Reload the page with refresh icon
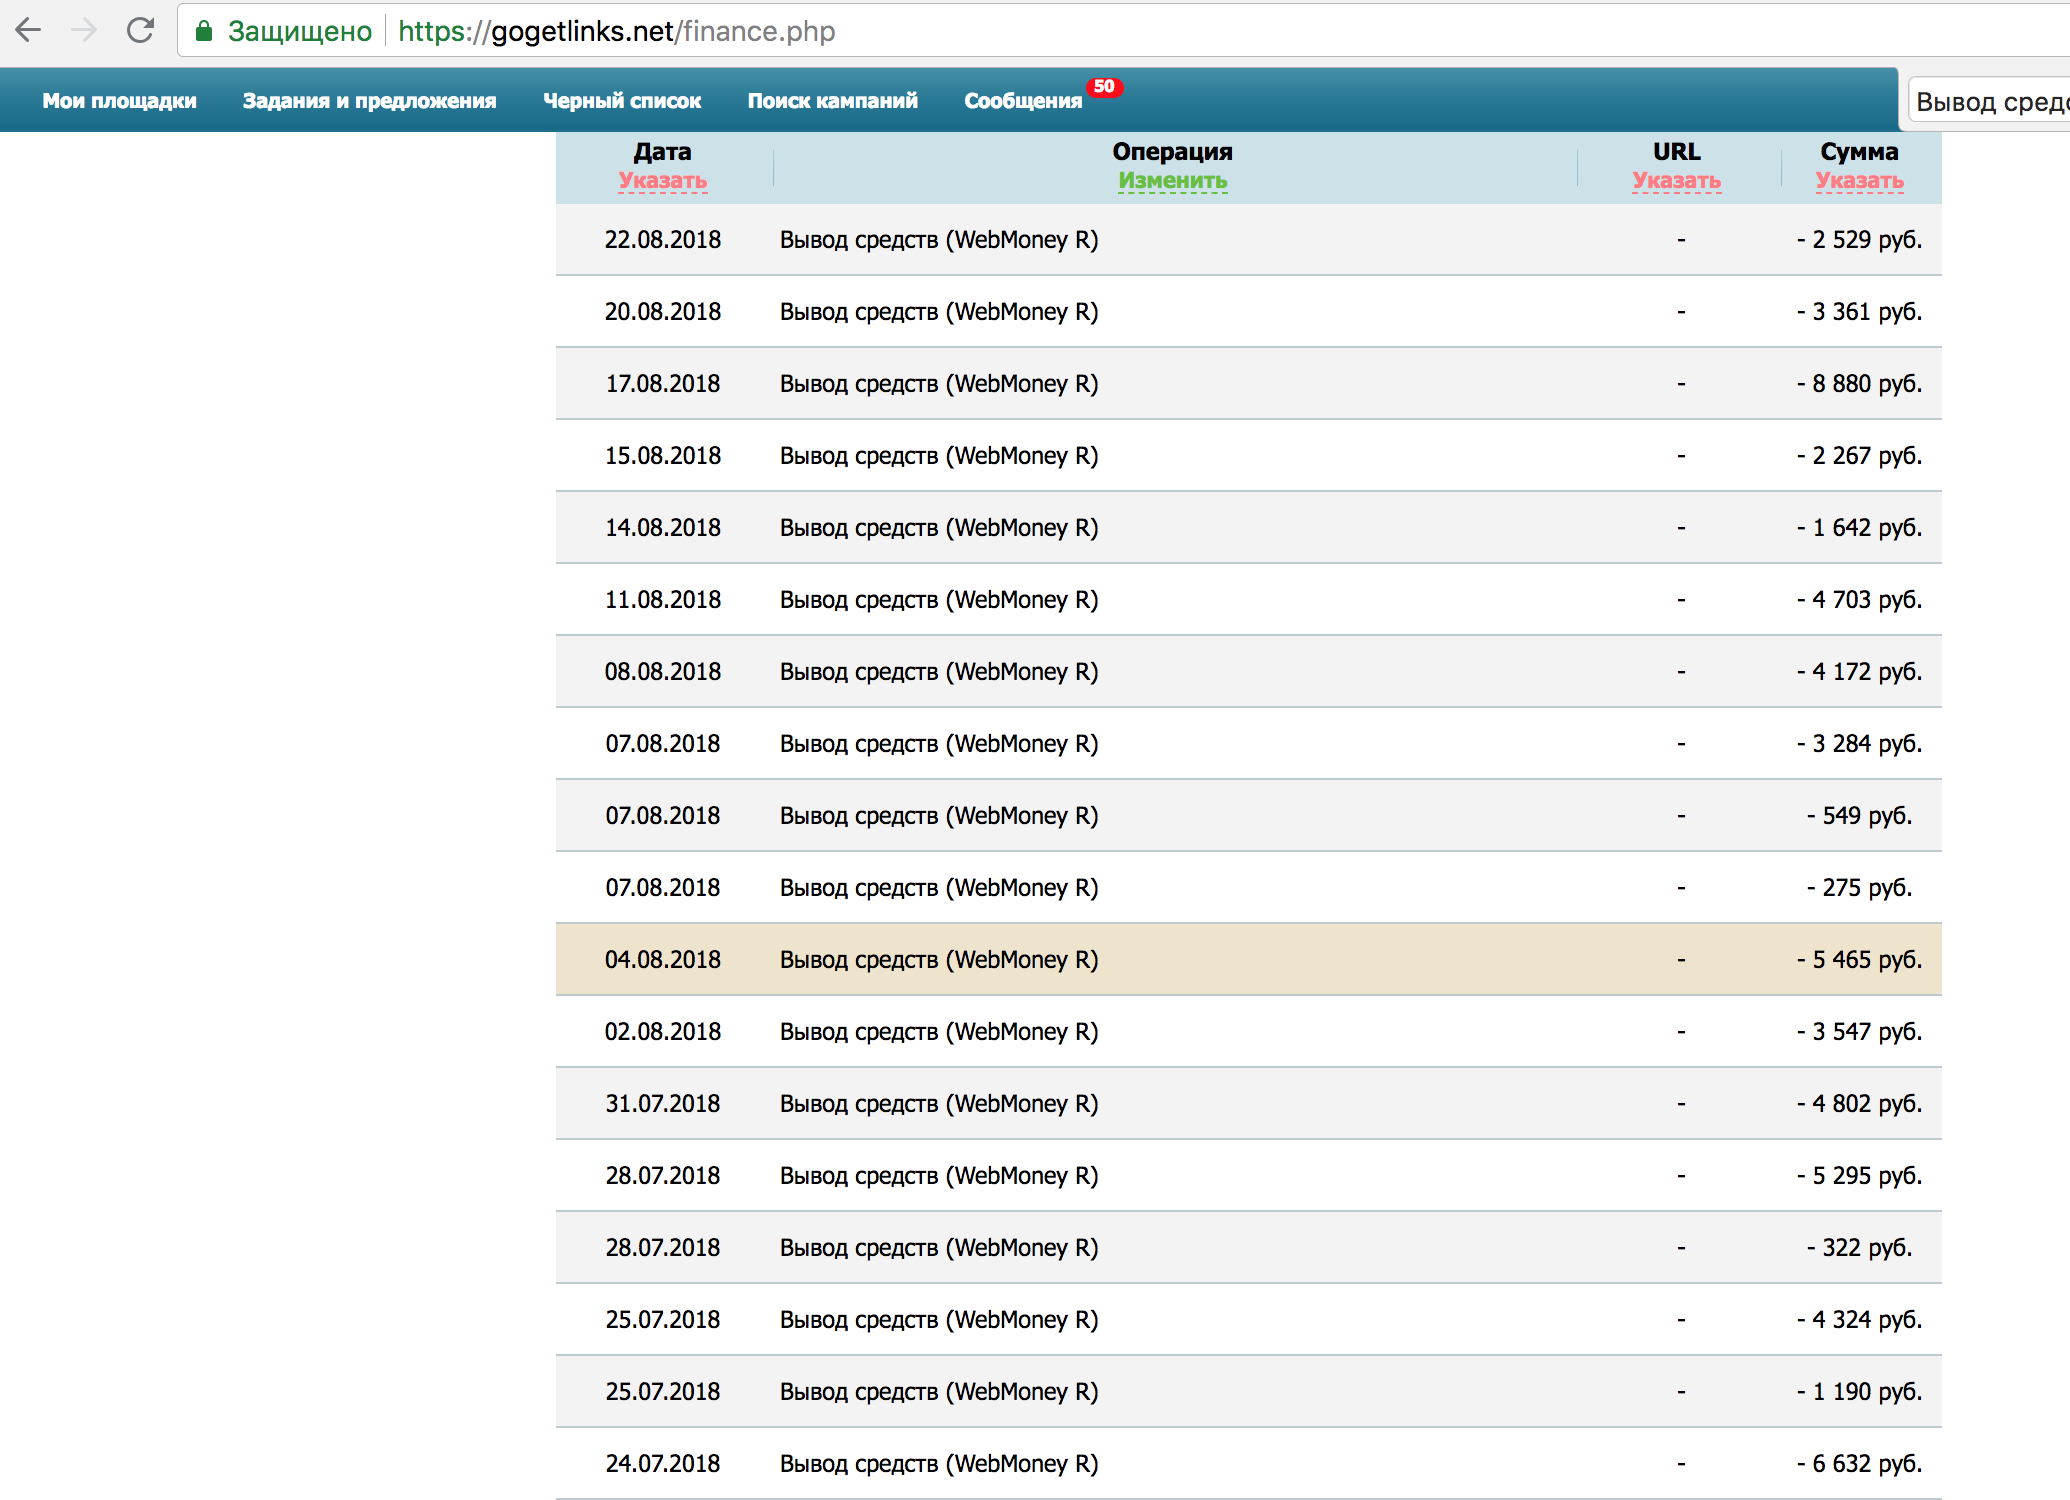 [x=140, y=31]
